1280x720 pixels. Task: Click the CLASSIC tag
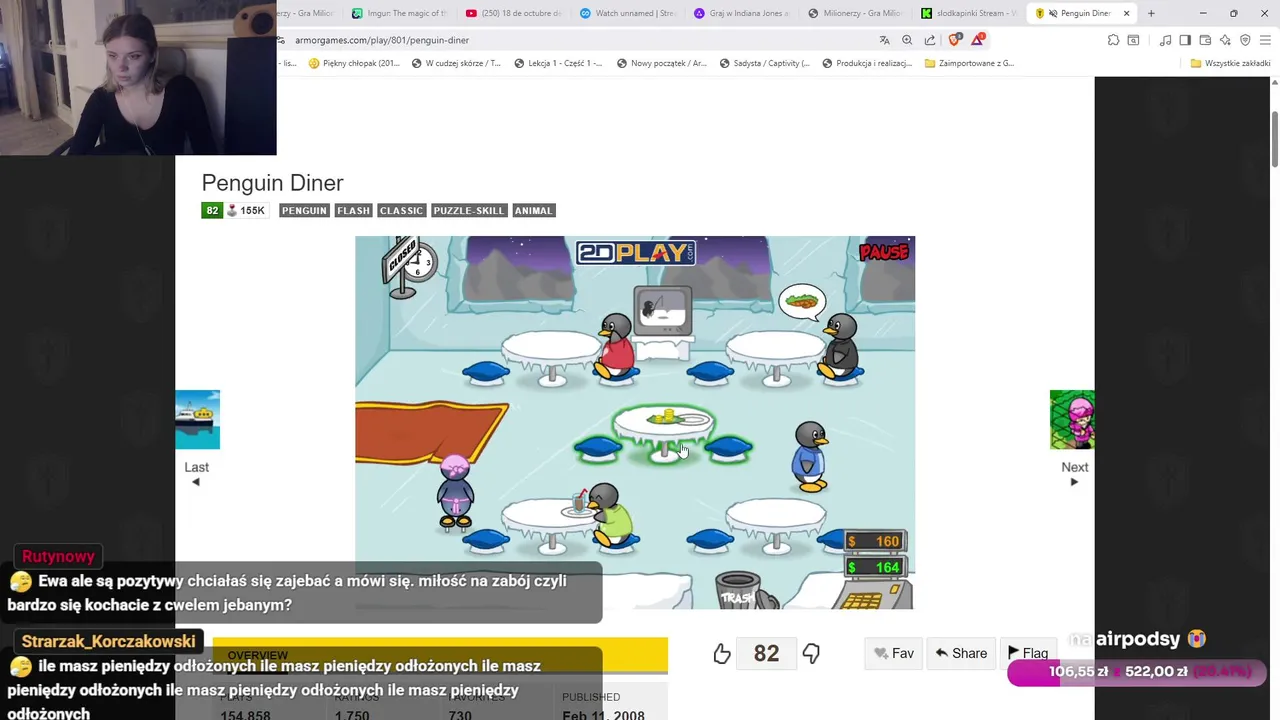401,211
